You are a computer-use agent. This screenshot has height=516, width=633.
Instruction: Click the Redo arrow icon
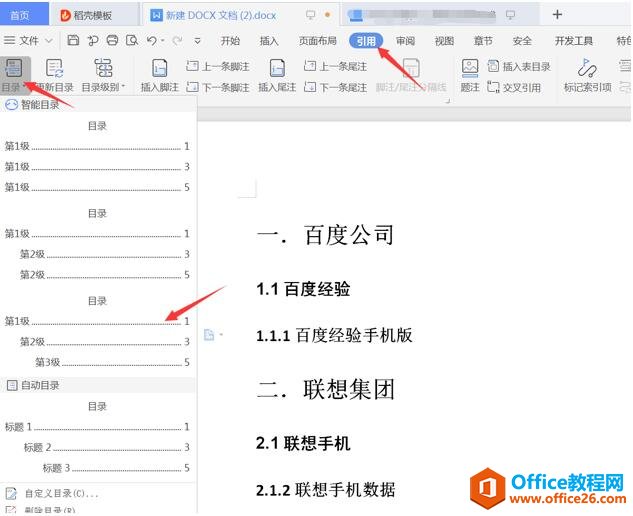click(x=177, y=40)
